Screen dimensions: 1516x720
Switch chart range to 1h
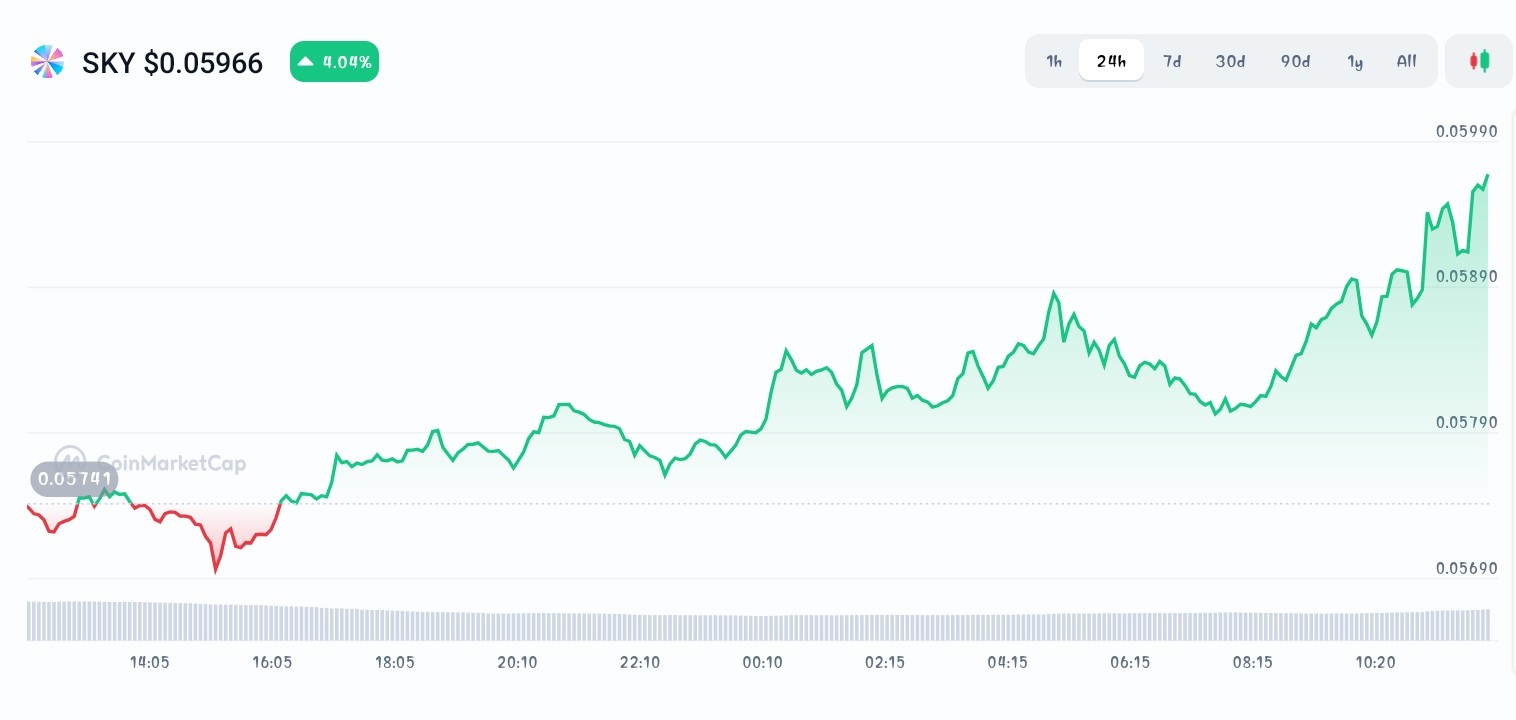point(1054,61)
